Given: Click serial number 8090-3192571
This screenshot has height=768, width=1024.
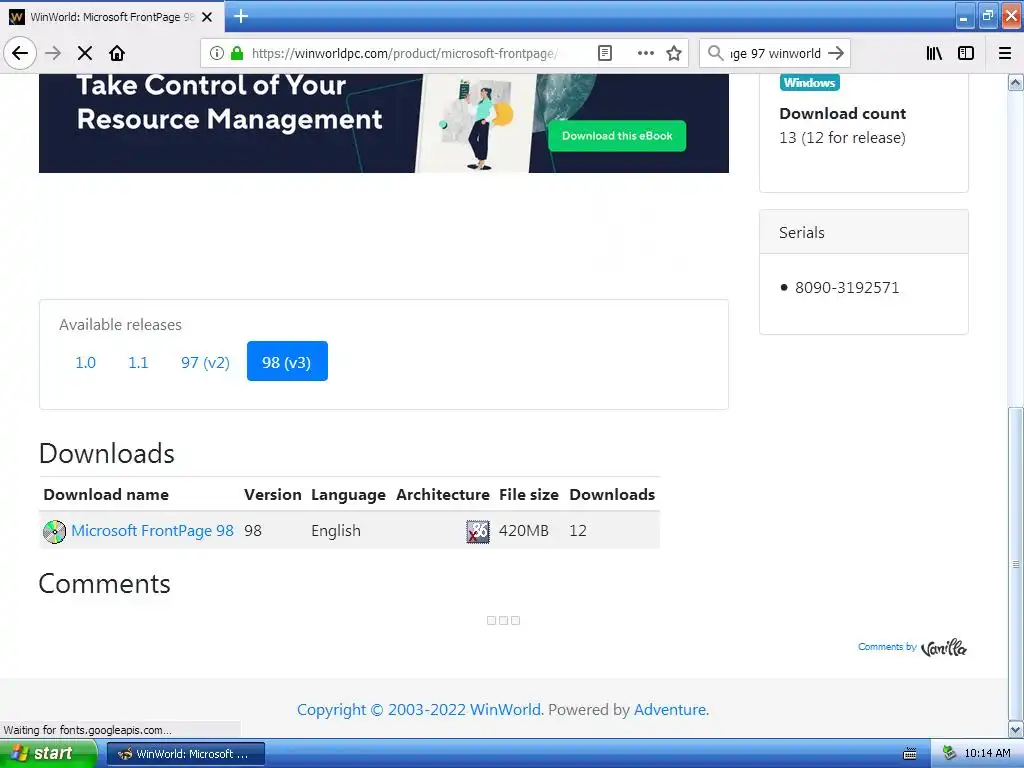Looking at the screenshot, I should click(x=847, y=287).
